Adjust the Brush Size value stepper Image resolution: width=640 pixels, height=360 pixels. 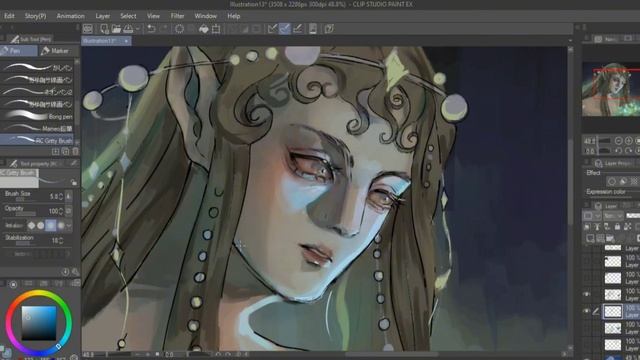tap(61, 197)
